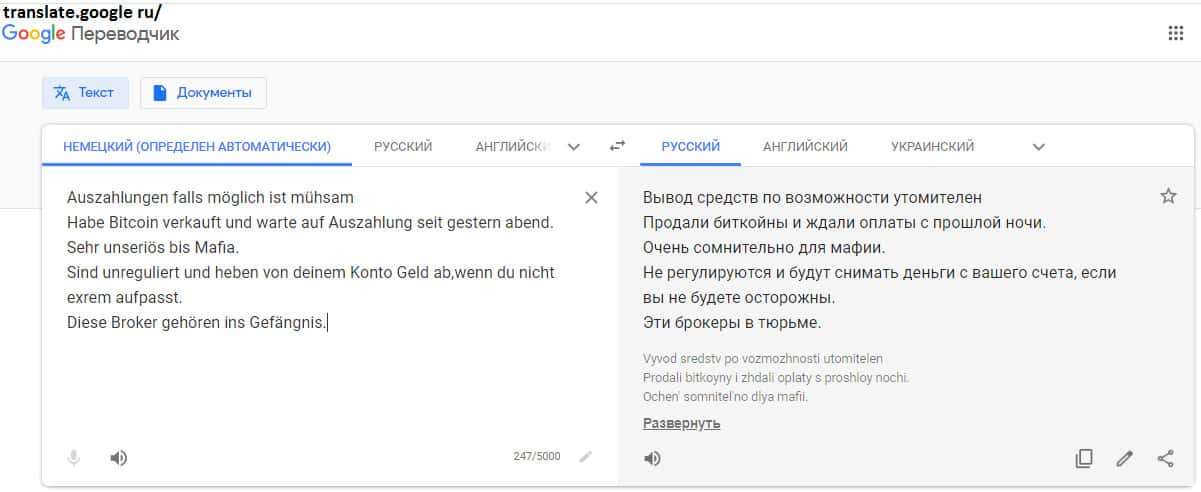Listen to the Russian translation
Viewport: 1201px width, 492px height.
click(x=652, y=458)
